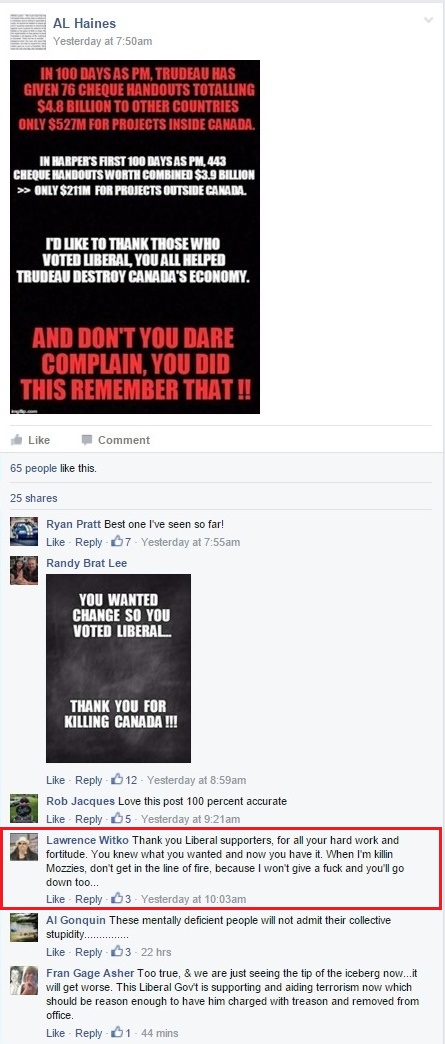Like Rob Jacques' comment
Viewport: 445px width, 1044px height.
[55, 819]
